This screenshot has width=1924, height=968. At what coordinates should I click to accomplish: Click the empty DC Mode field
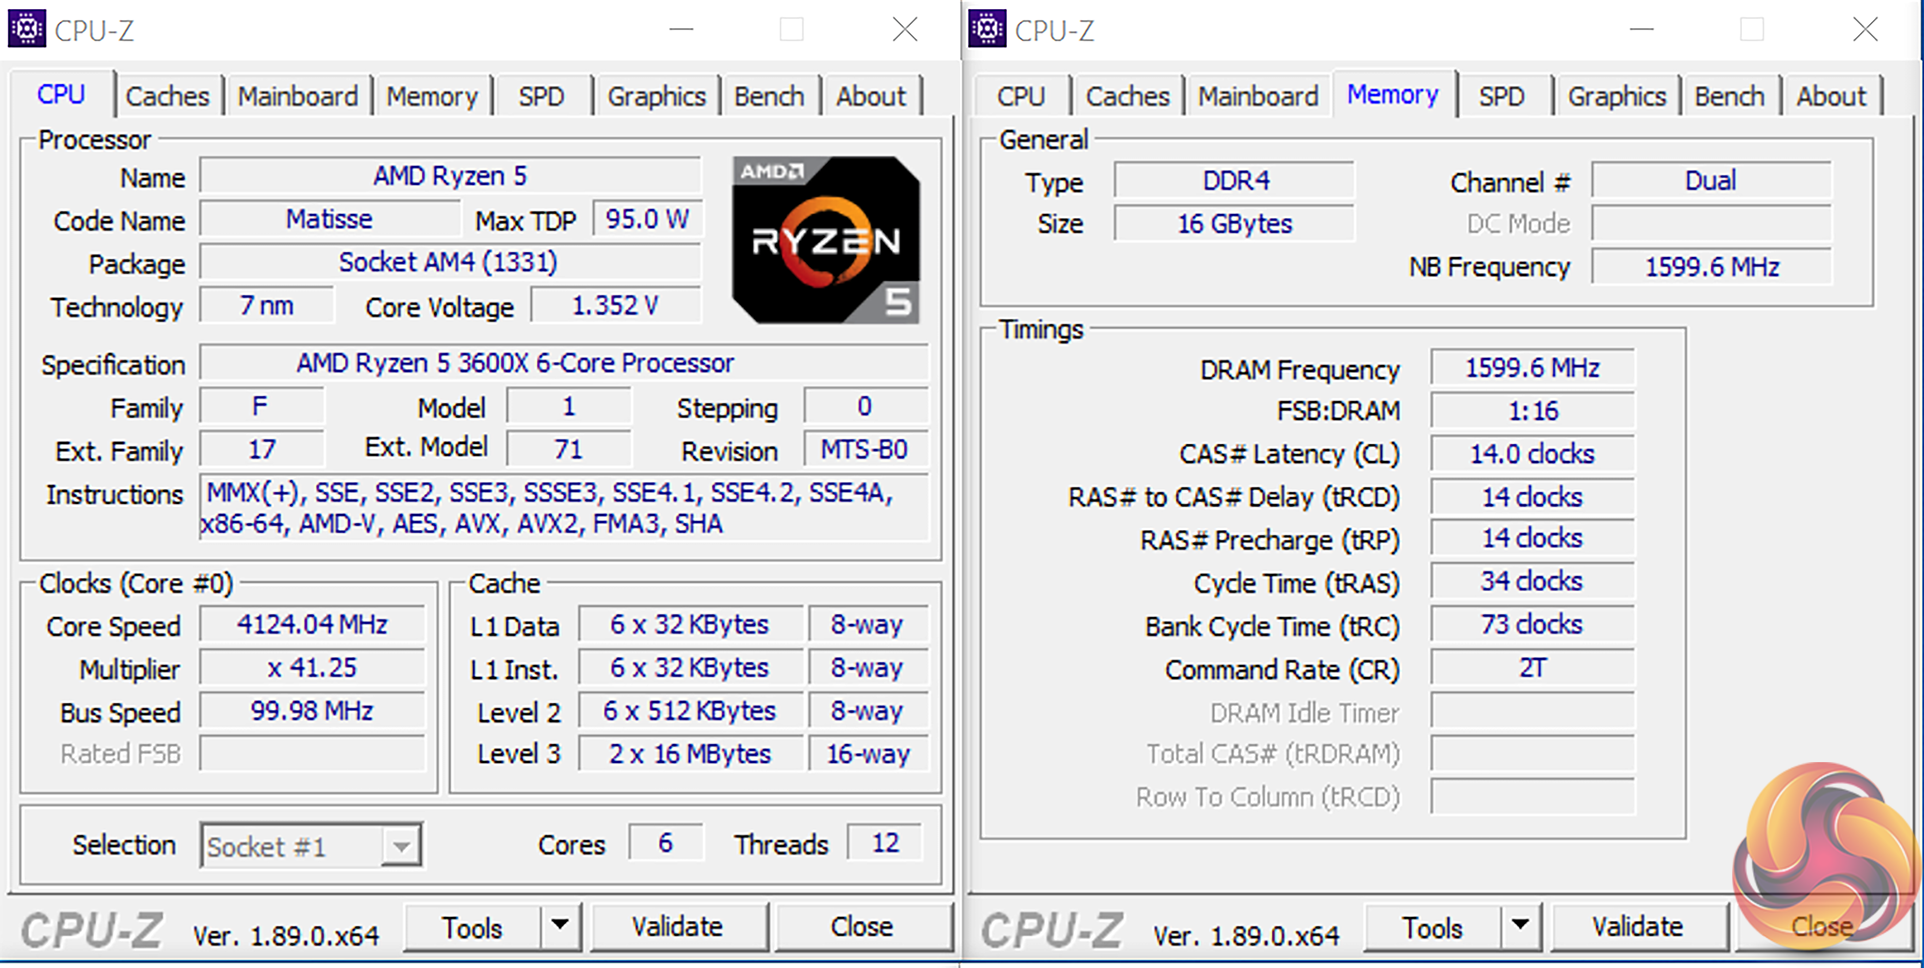pos(1711,224)
